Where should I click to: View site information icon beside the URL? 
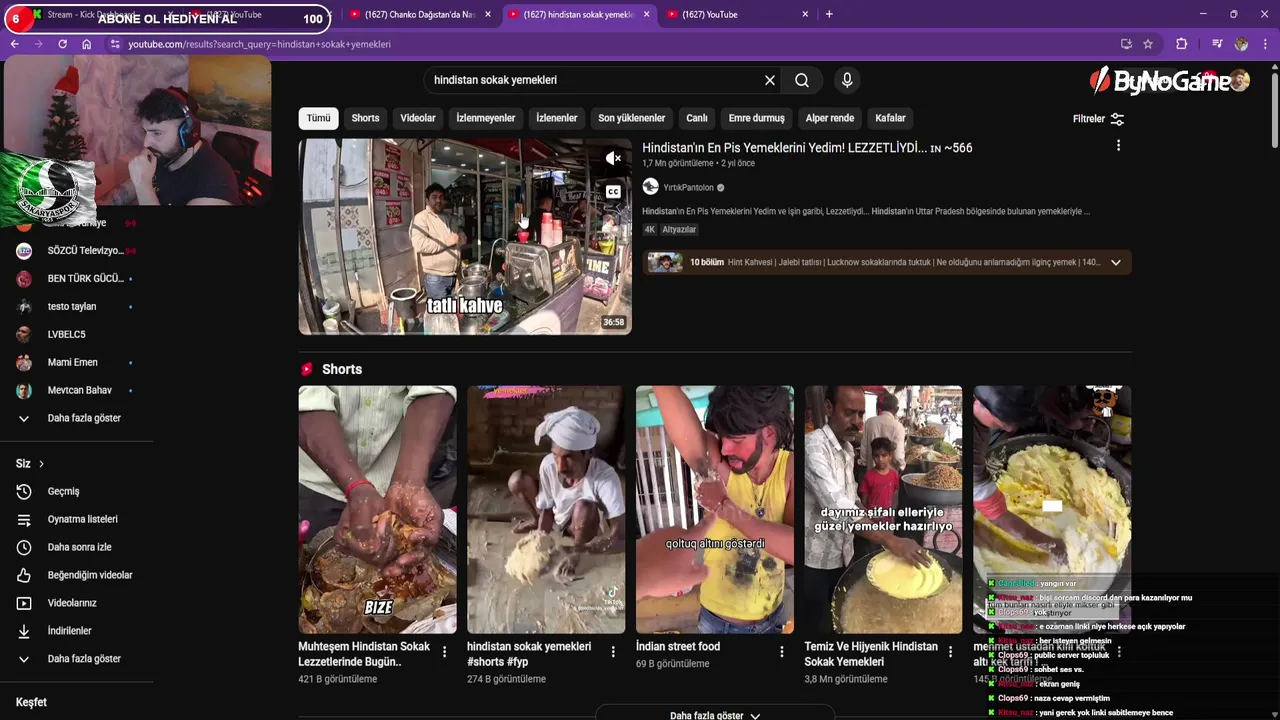point(115,44)
